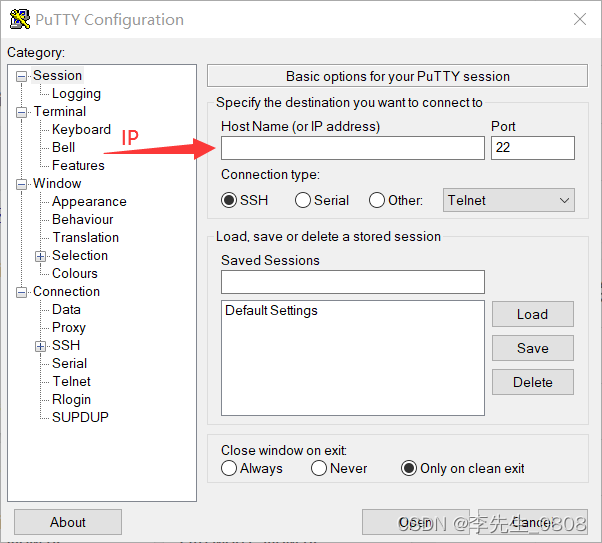Image resolution: width=602 pixels, height=543 pixels.
Task: Select the SSH connection type radio
Action: pos(230,200)
